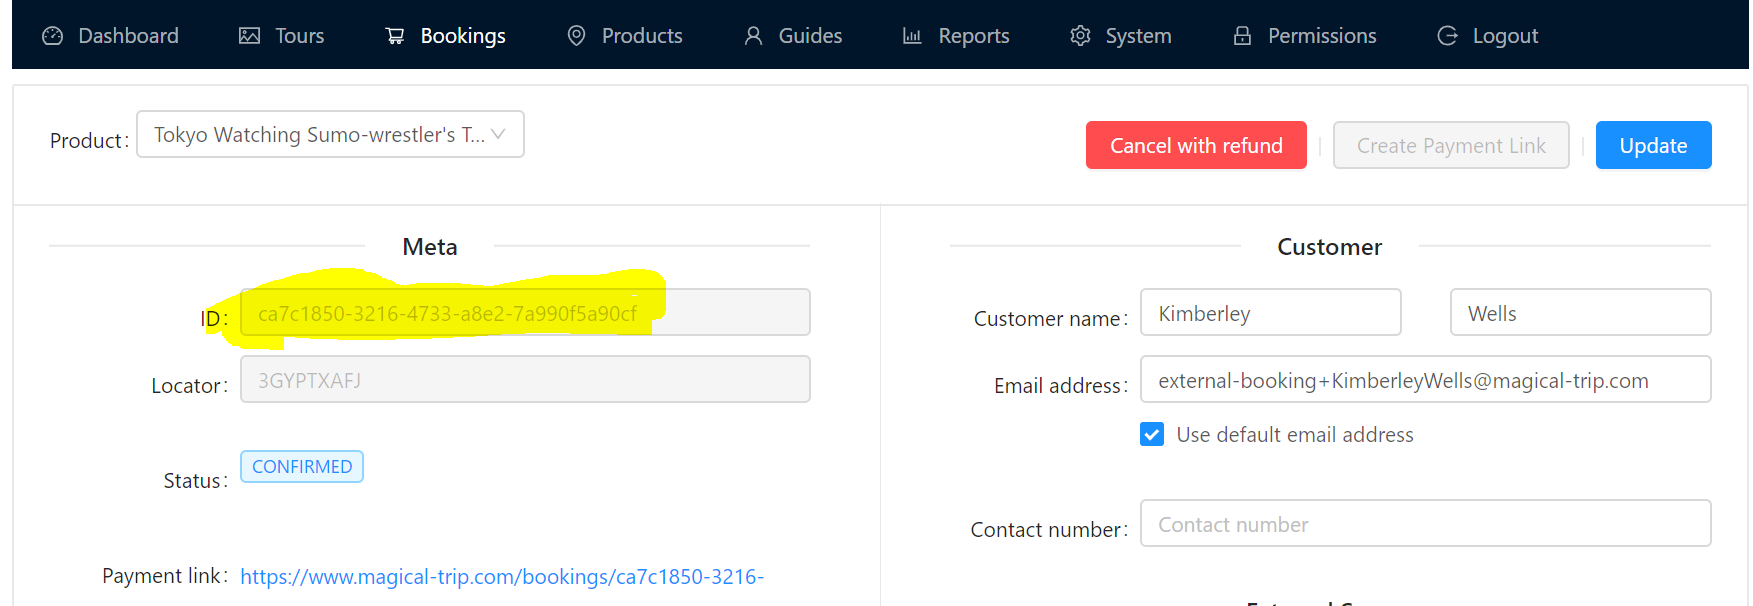Uncheck Use default email address checkbox
The height and width of the screenshot is (606, 1753).
pos(1152,434)
